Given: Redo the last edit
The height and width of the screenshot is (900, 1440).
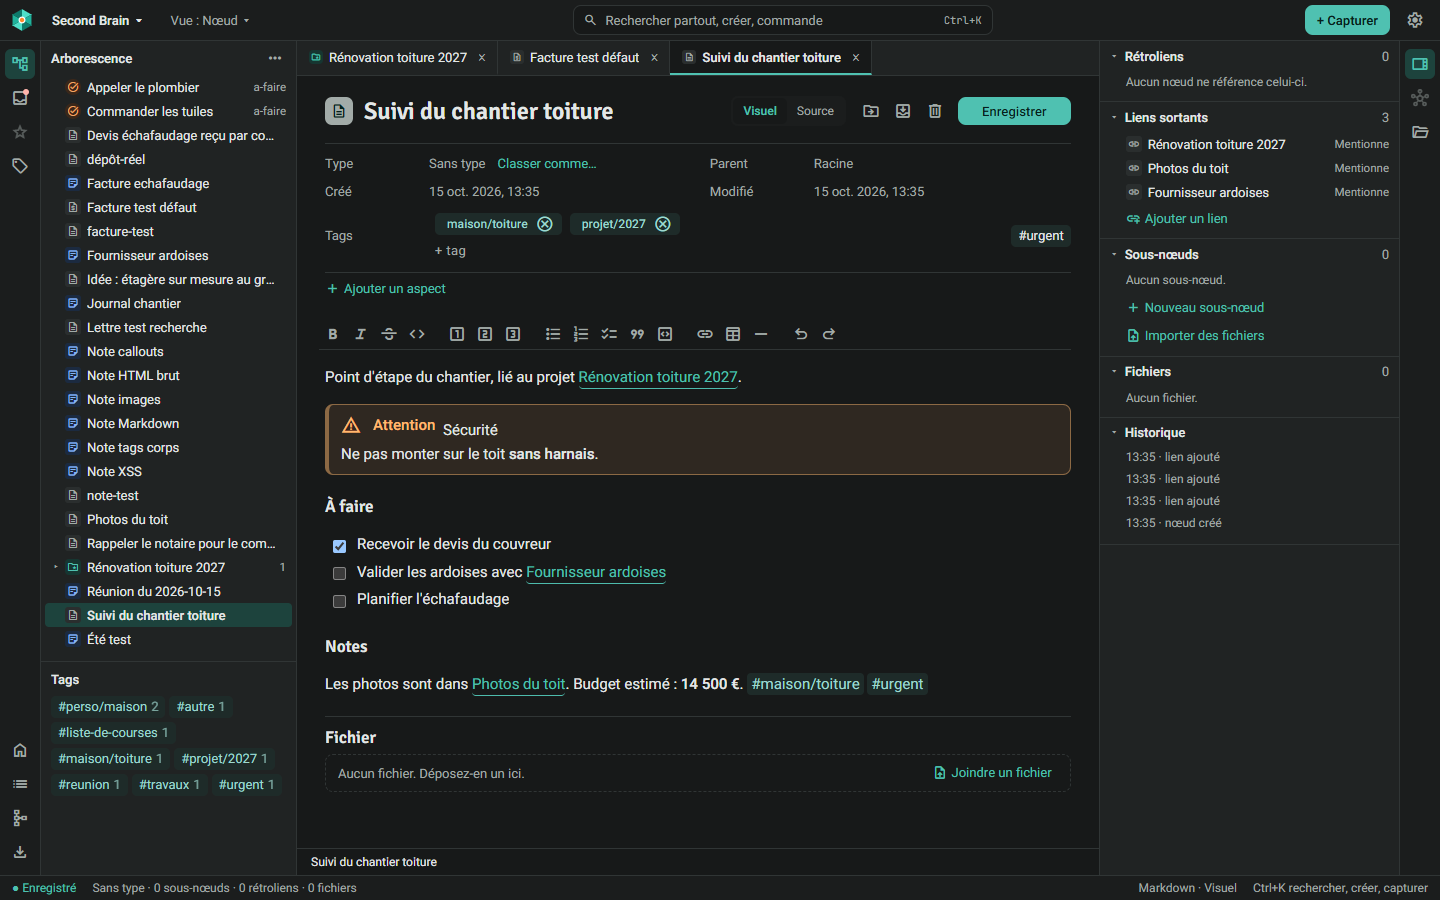Looking at the screenshot, I should (829, 334).
